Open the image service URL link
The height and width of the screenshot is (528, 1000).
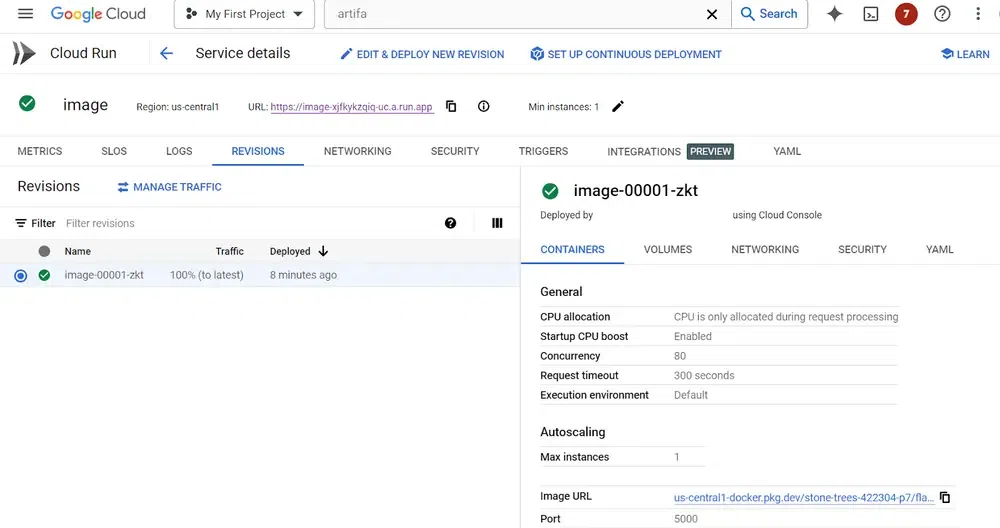tap(351, 107)
